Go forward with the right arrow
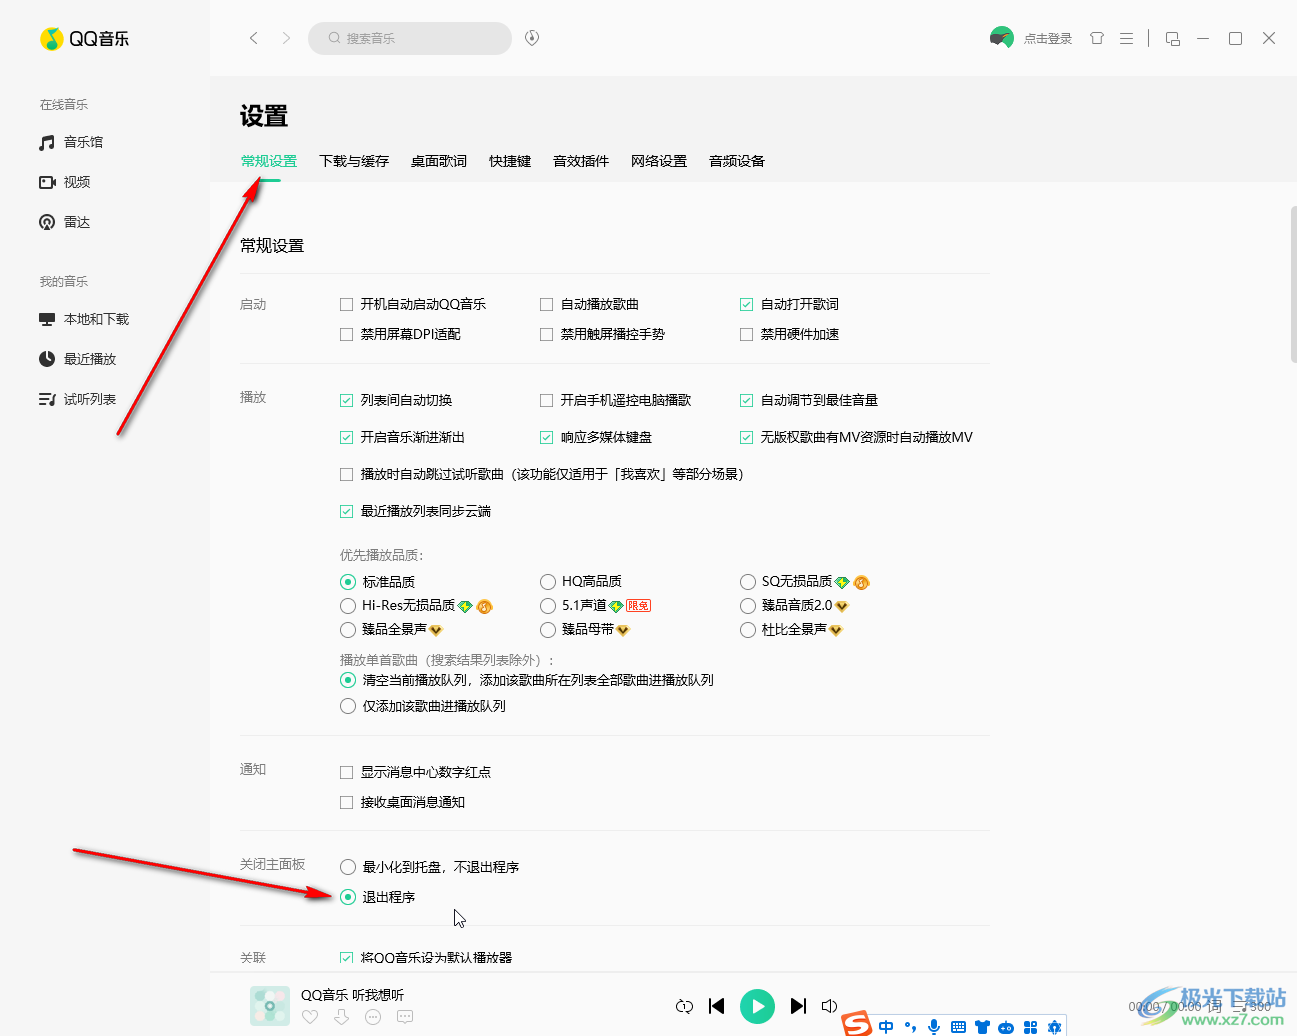 tap(286, 38)
